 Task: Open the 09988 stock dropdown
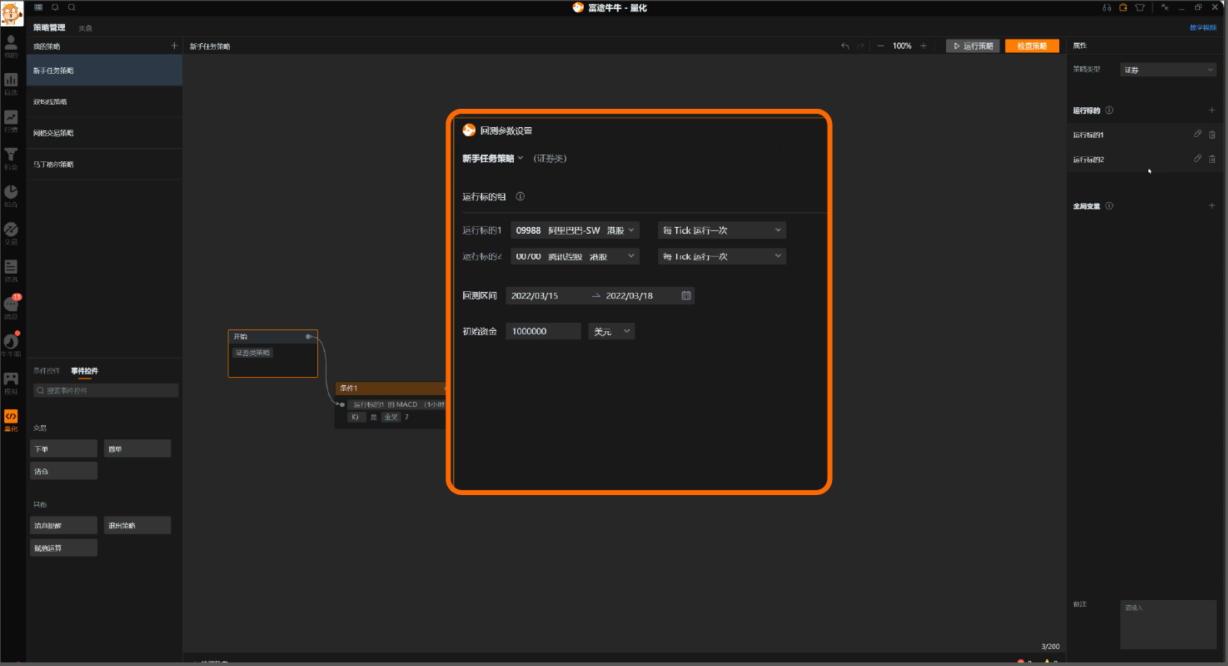pos(574,230)
